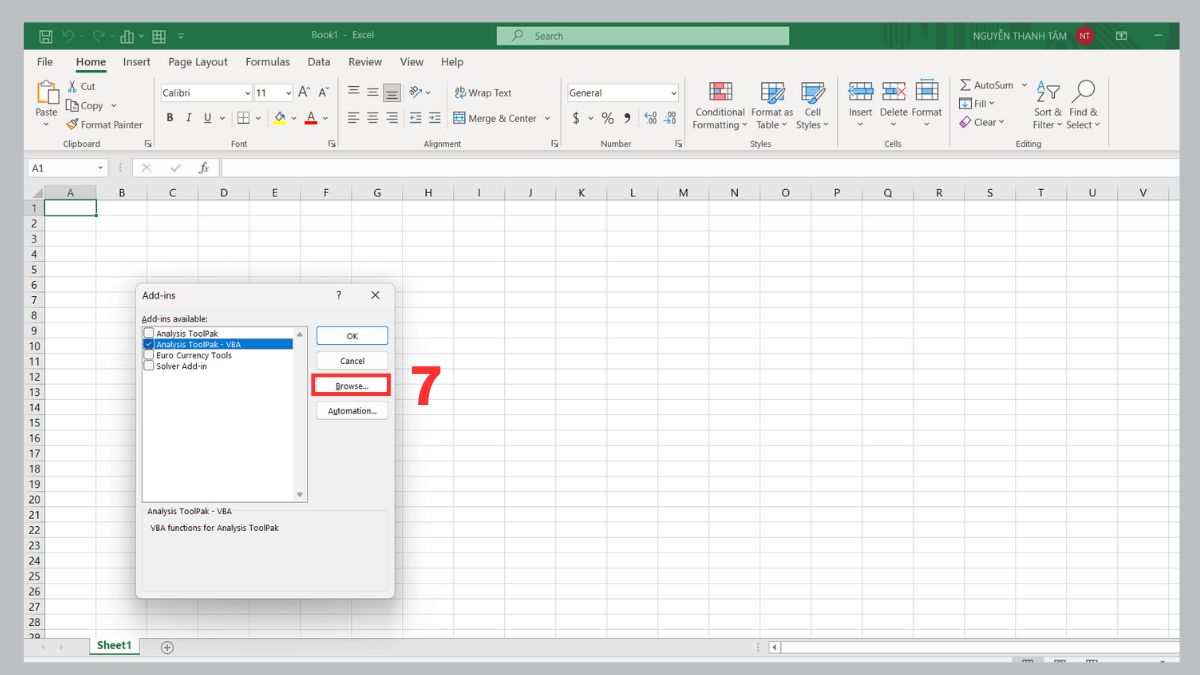The image size is (1200, 675).
Task: Expand Conditional Formatting menu
Action: pos(720,106)
